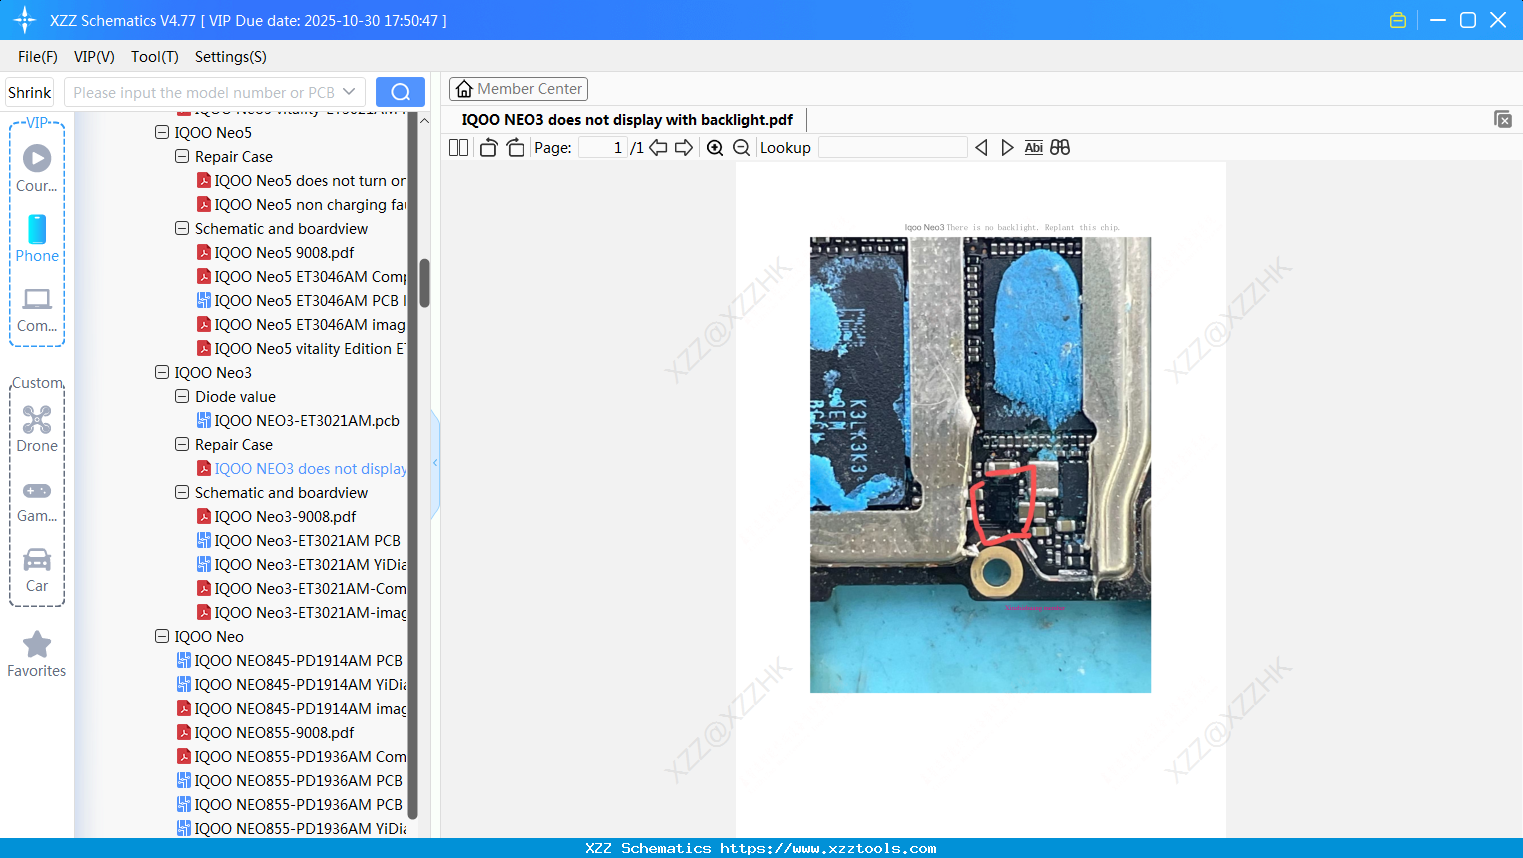Screen dimensions: 1523x858
Task: Open Favorites in the sidebar
Action: pyautogui.click(x=37, y=655)
